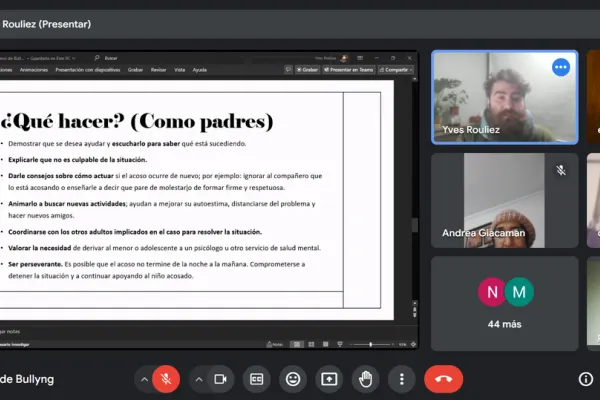600x400 pixels.
Task: Select Andrea Giacaman video tile
Action: (x=504, y=201)
